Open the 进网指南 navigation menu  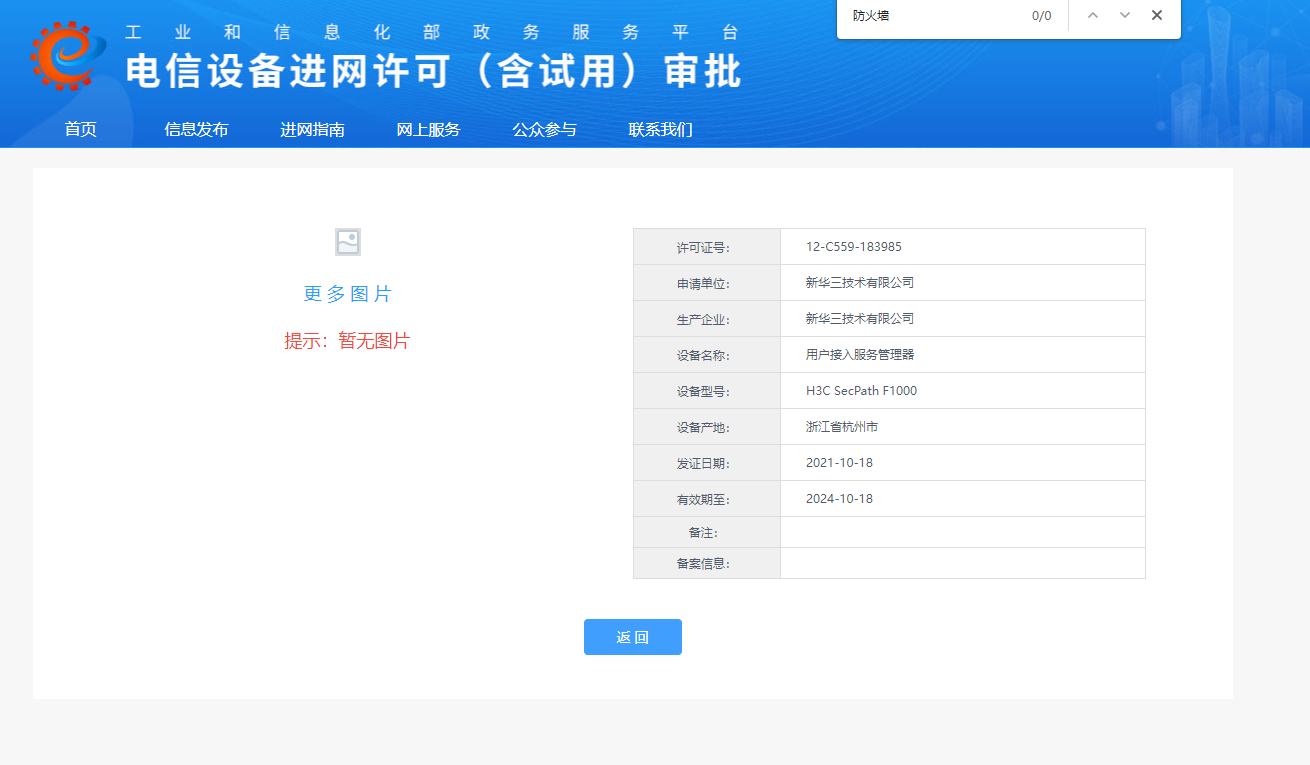coord(312,129)
